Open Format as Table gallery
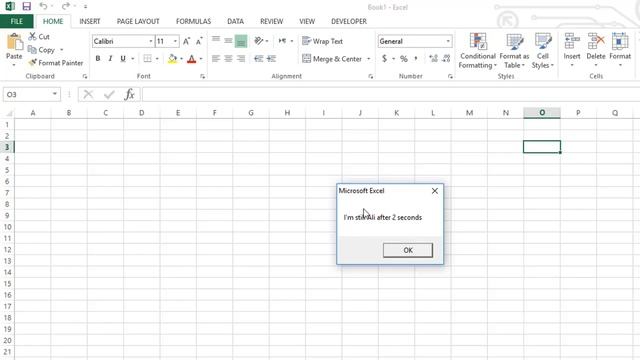This screenshot has width=640, height=360. 514,51
